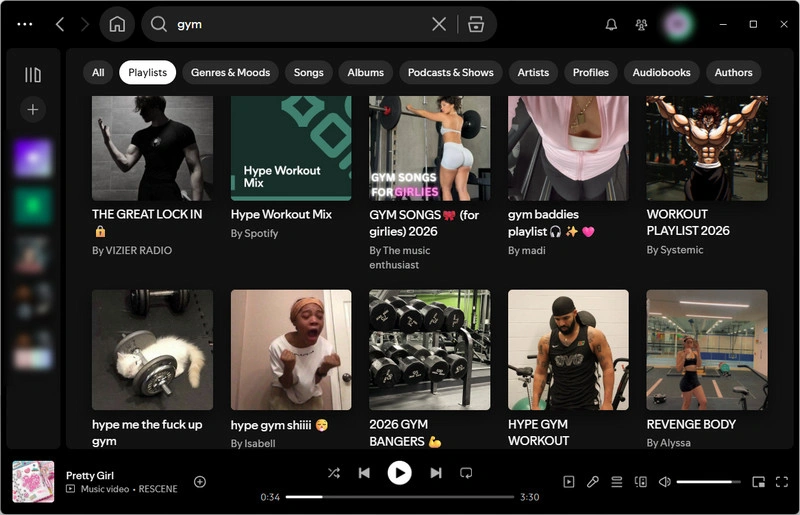Toggle shuffle playback
Screen dimensions: 800x515
pos(334,473)
